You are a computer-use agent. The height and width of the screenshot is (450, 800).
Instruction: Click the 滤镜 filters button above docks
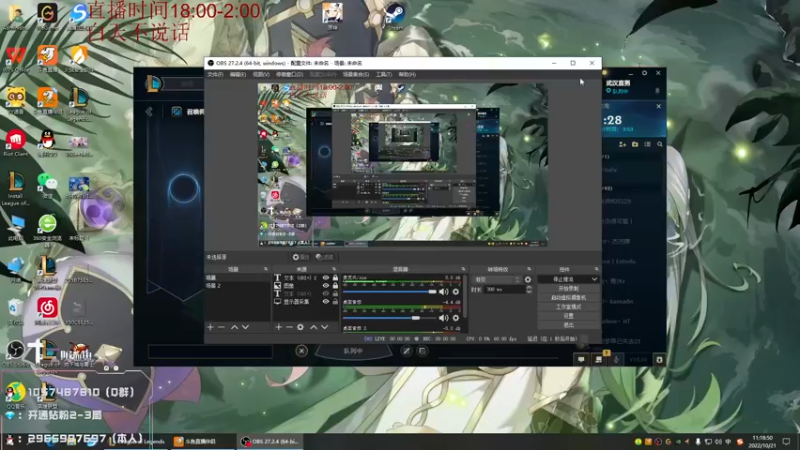324,257
